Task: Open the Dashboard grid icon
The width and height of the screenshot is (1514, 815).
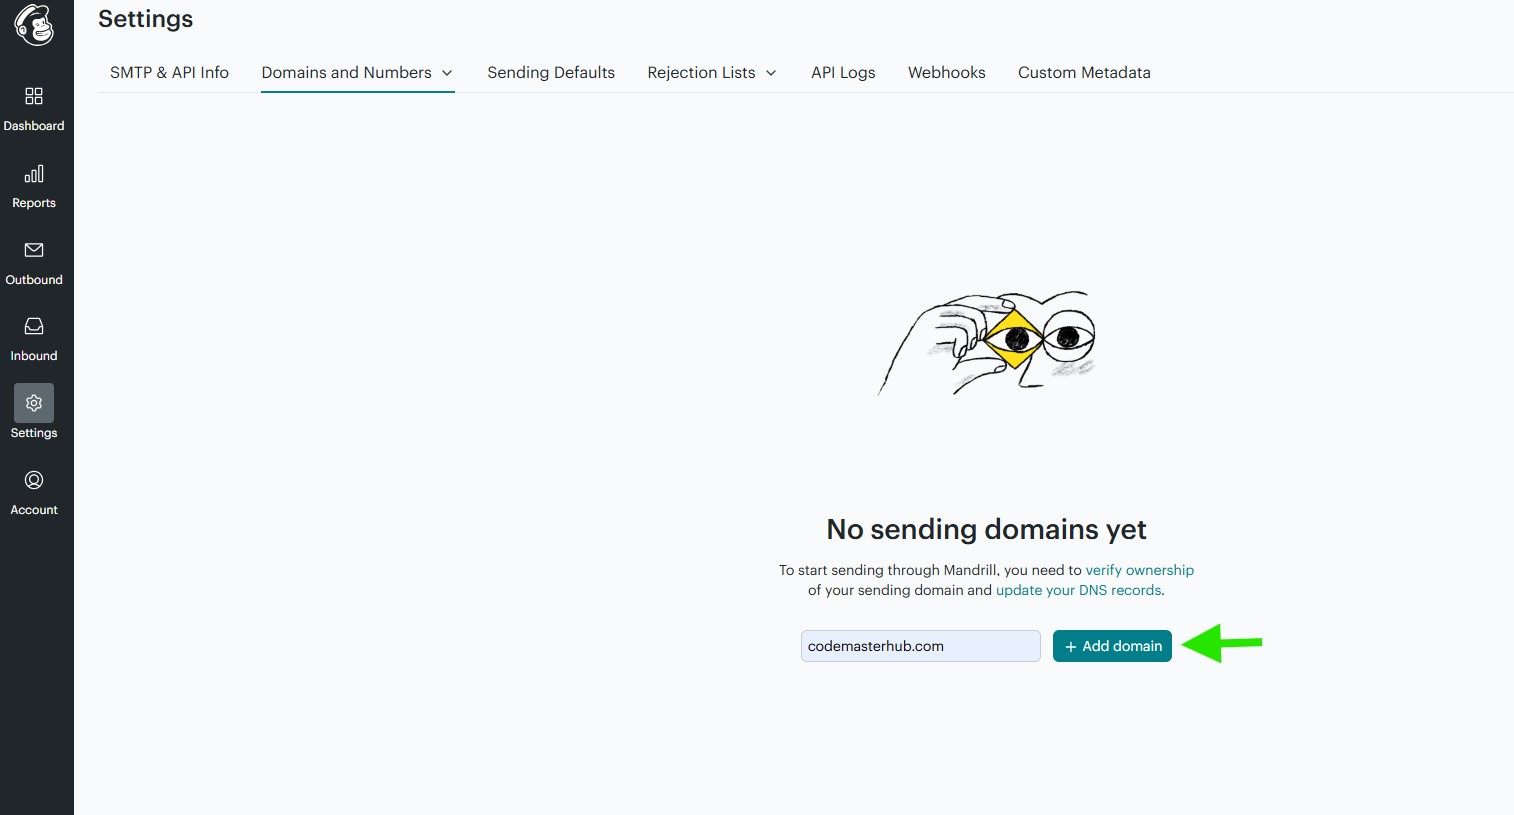Action: click(x=34, y=96)
